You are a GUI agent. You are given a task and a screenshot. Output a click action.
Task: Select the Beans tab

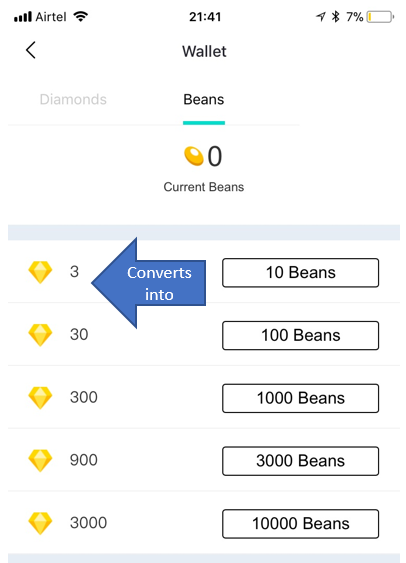[204, 99]
